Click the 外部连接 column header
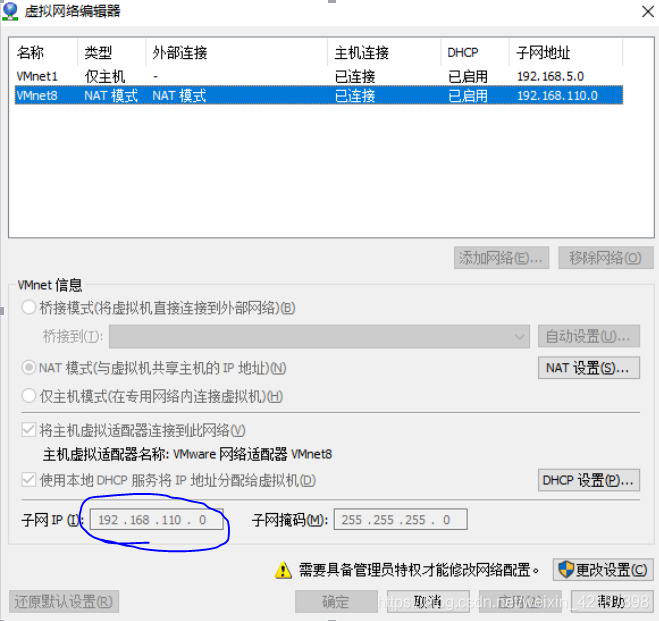Image resolution: width=659 pixels, height=621 pixels. click(x=237, y=53)
